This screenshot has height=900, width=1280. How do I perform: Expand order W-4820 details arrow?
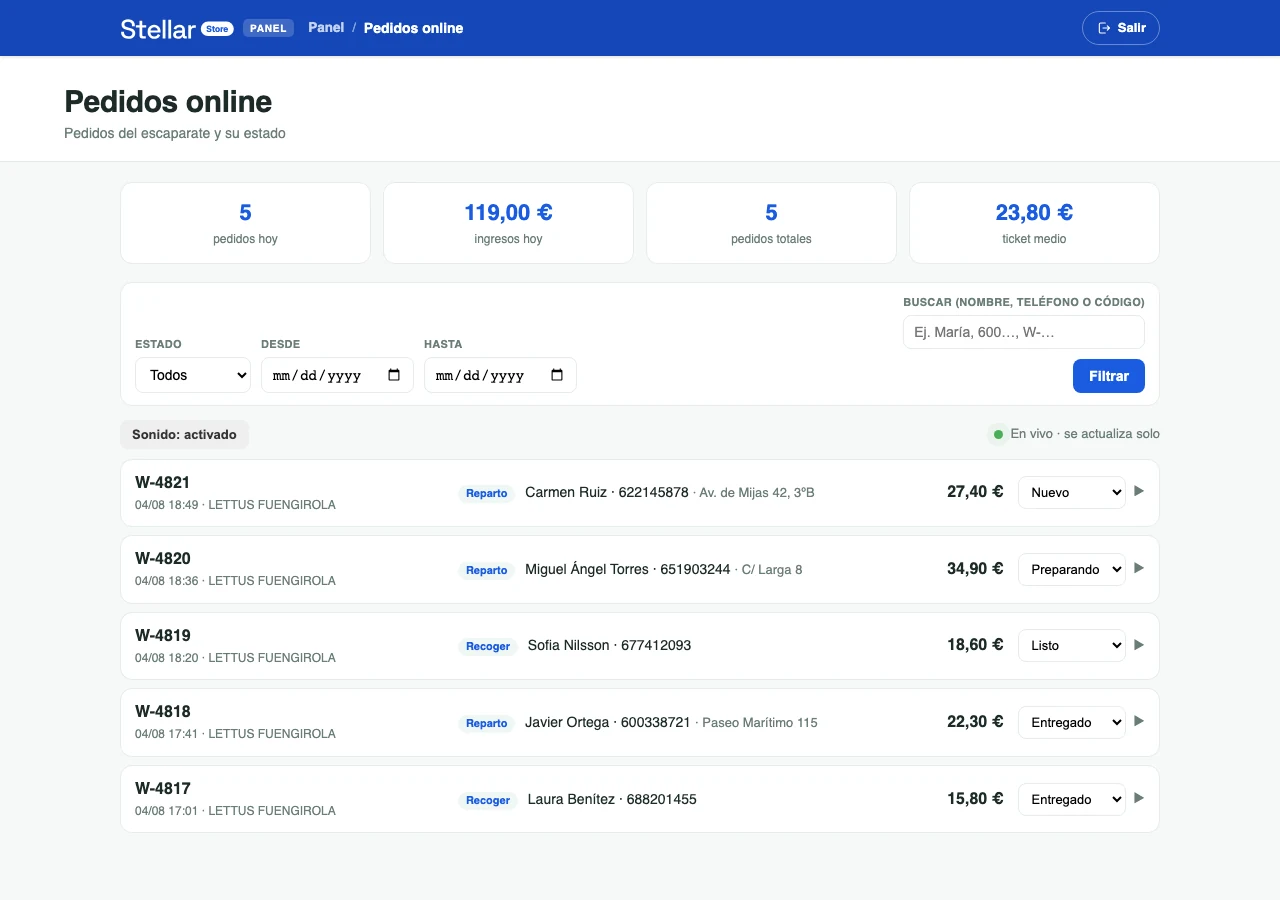click(x=1138, y=568)
